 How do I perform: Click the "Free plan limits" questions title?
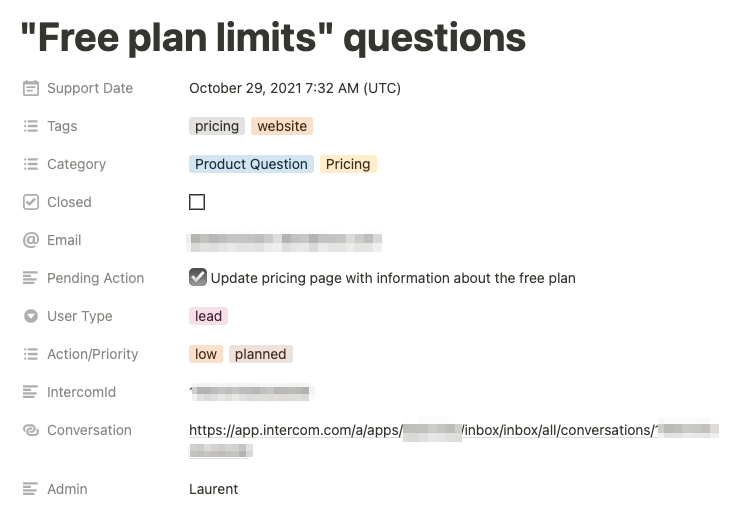coord(273,37)
